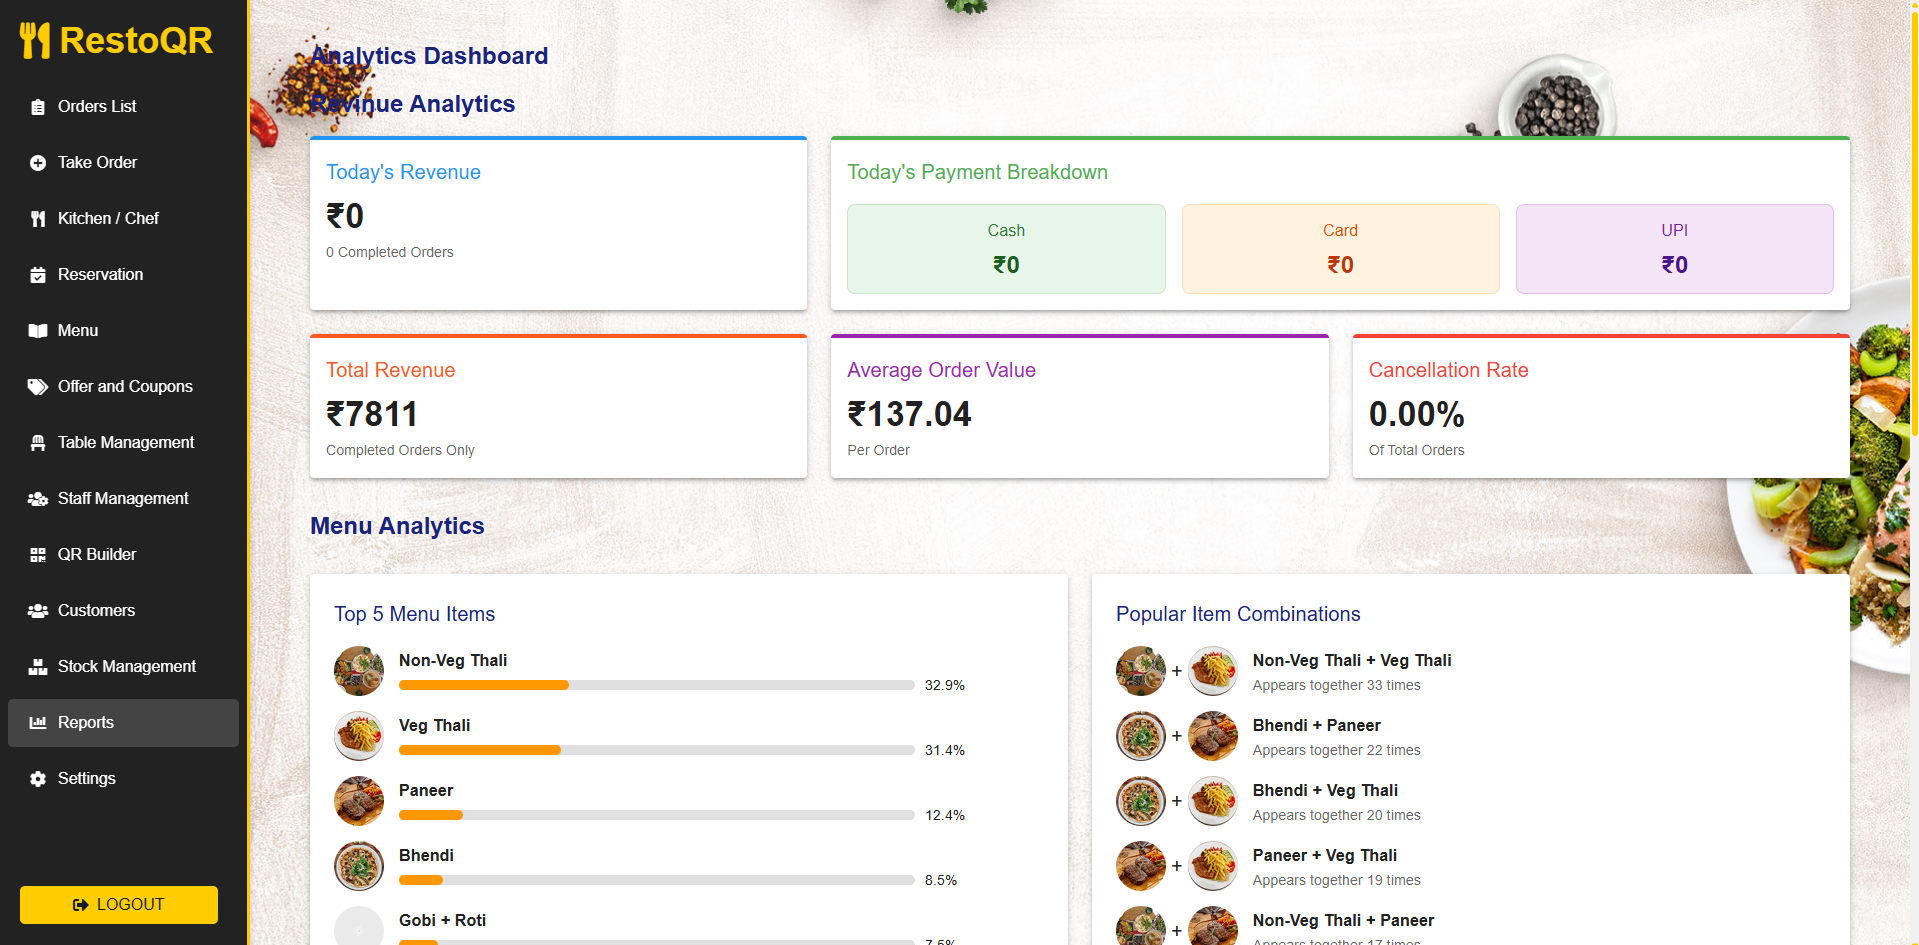1919x945 pixels.
Task: Select the UPI payment tile
Action: click(x=1674, y=249)
